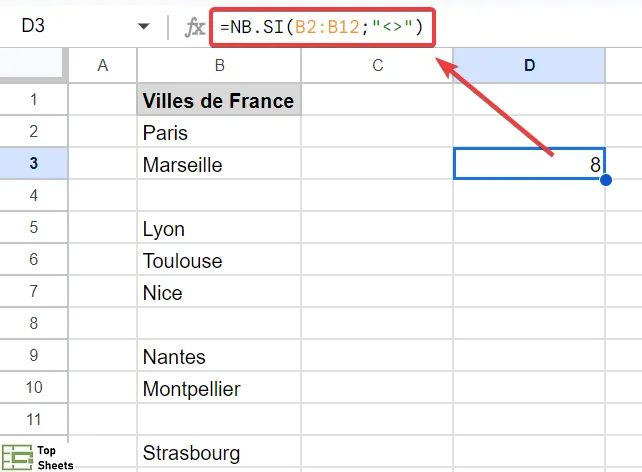Click the blue fill handle on D3
The width and height of the screenshot is (642, 472).
coord(606,180)
